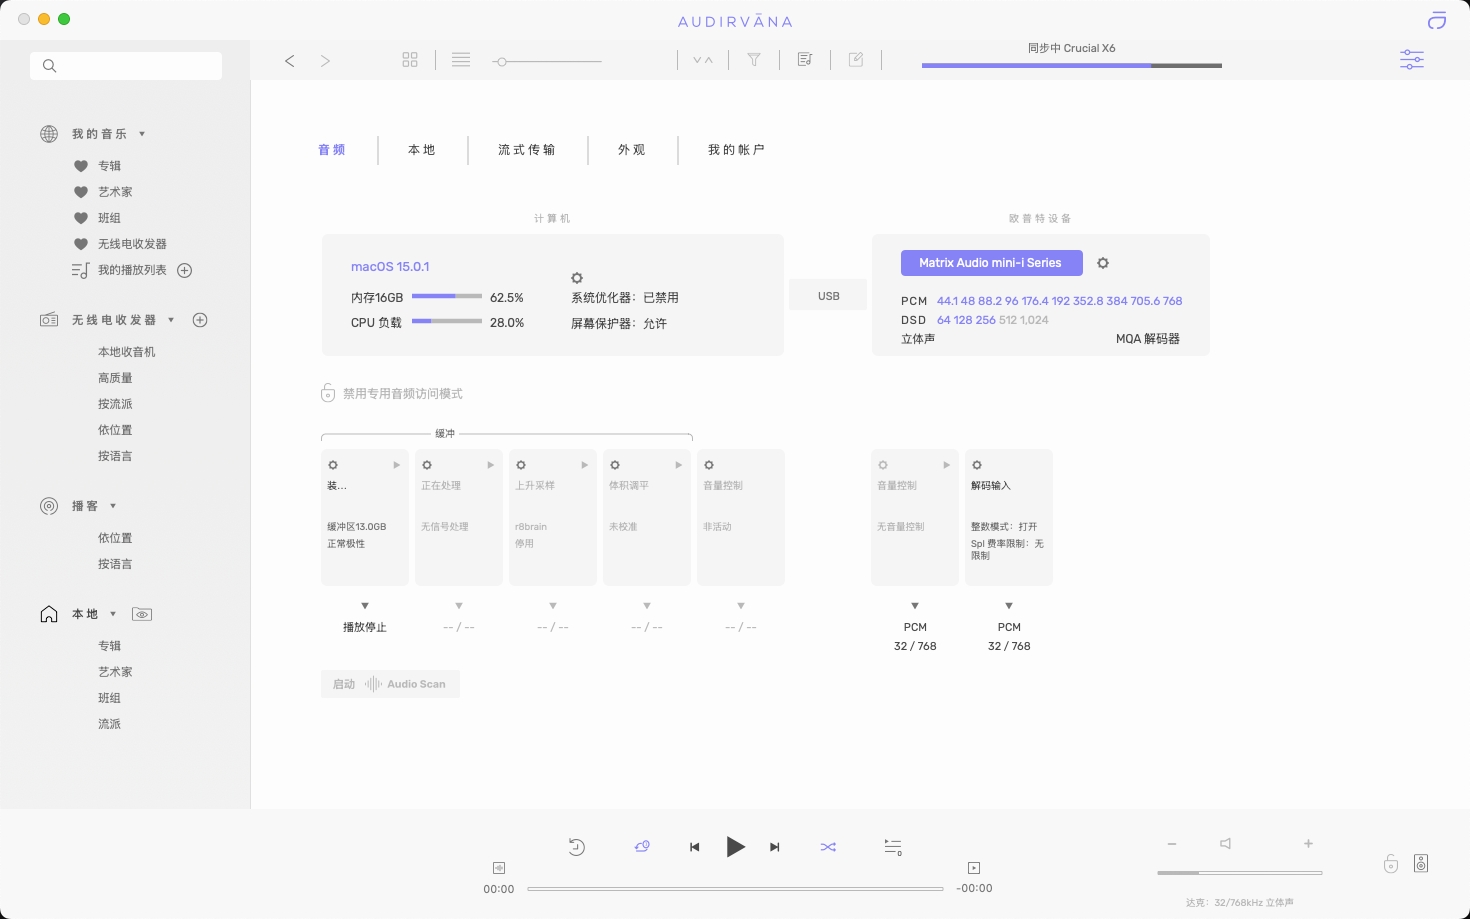Start the Audio Scan button
The width and height of the screenshot is (1470, 919).
[x=390, y=684]
